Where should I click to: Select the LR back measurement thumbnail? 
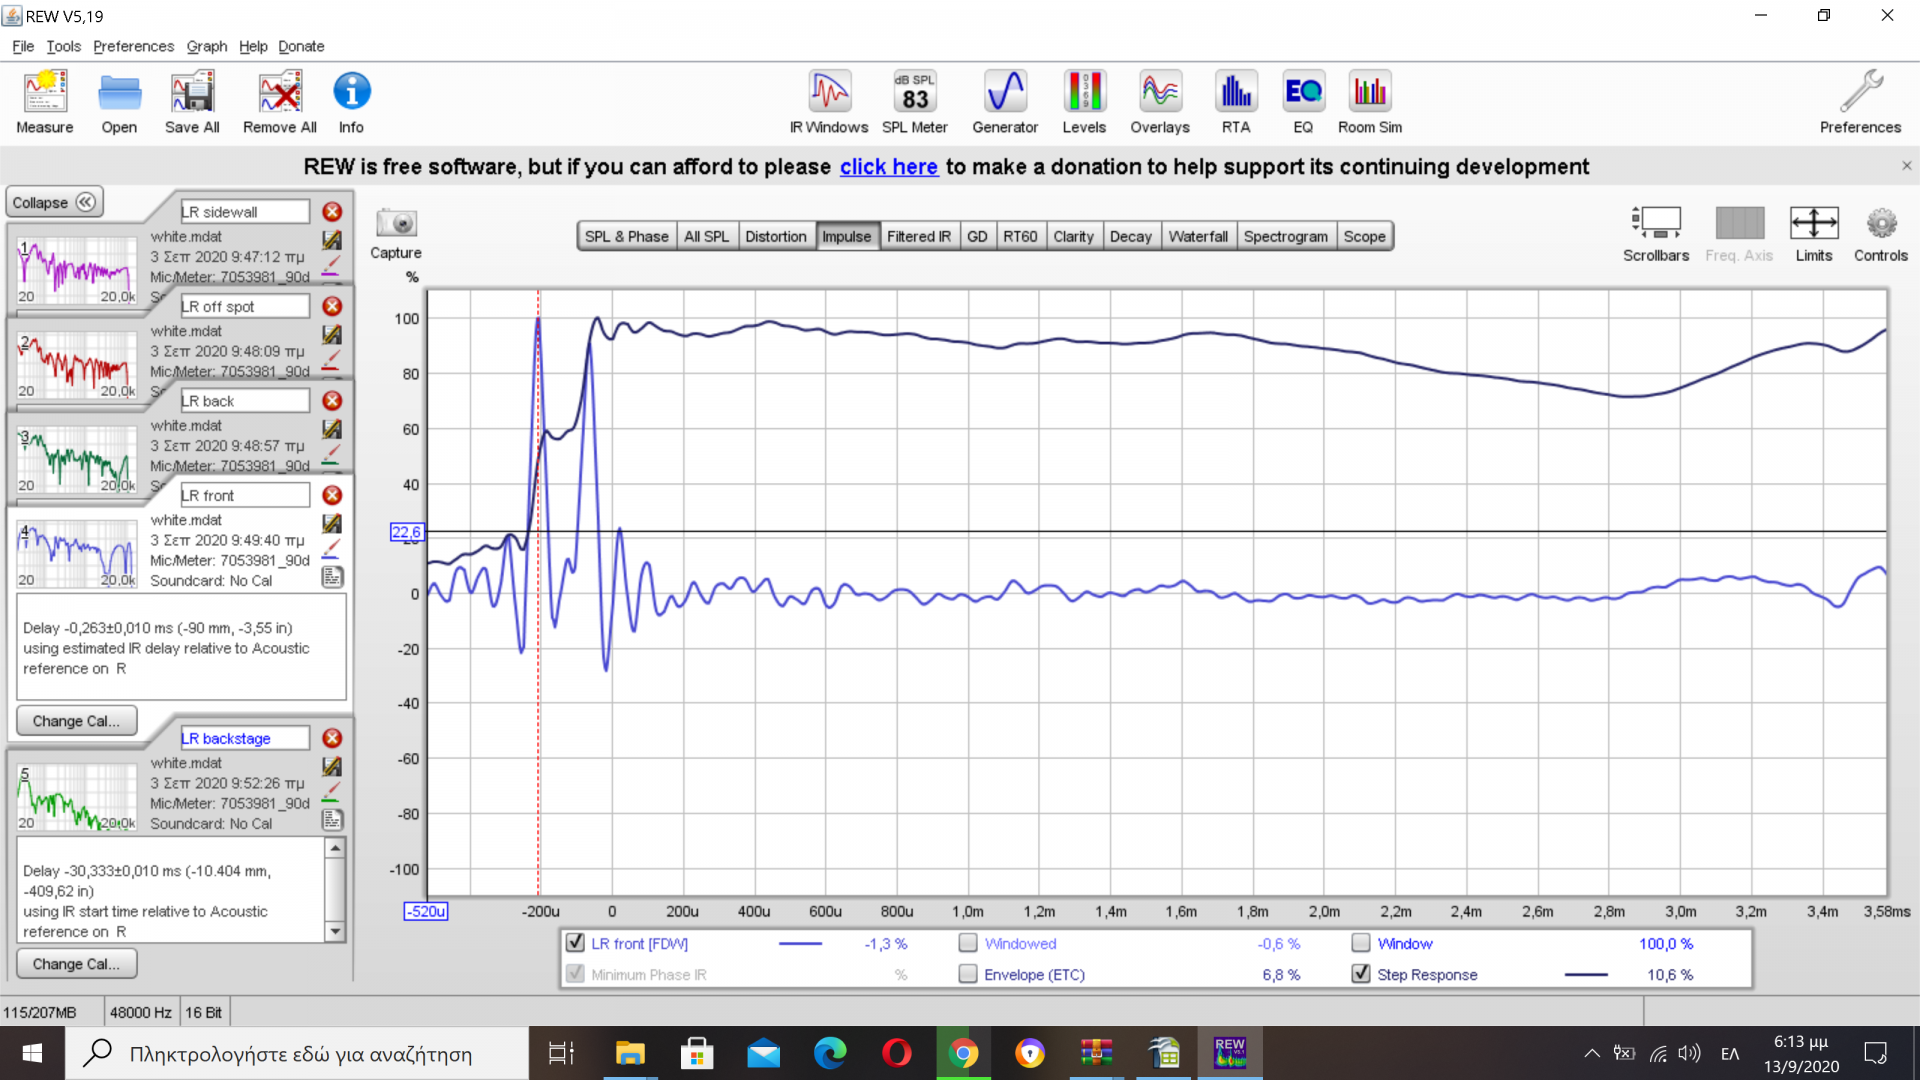click(77, 458)
